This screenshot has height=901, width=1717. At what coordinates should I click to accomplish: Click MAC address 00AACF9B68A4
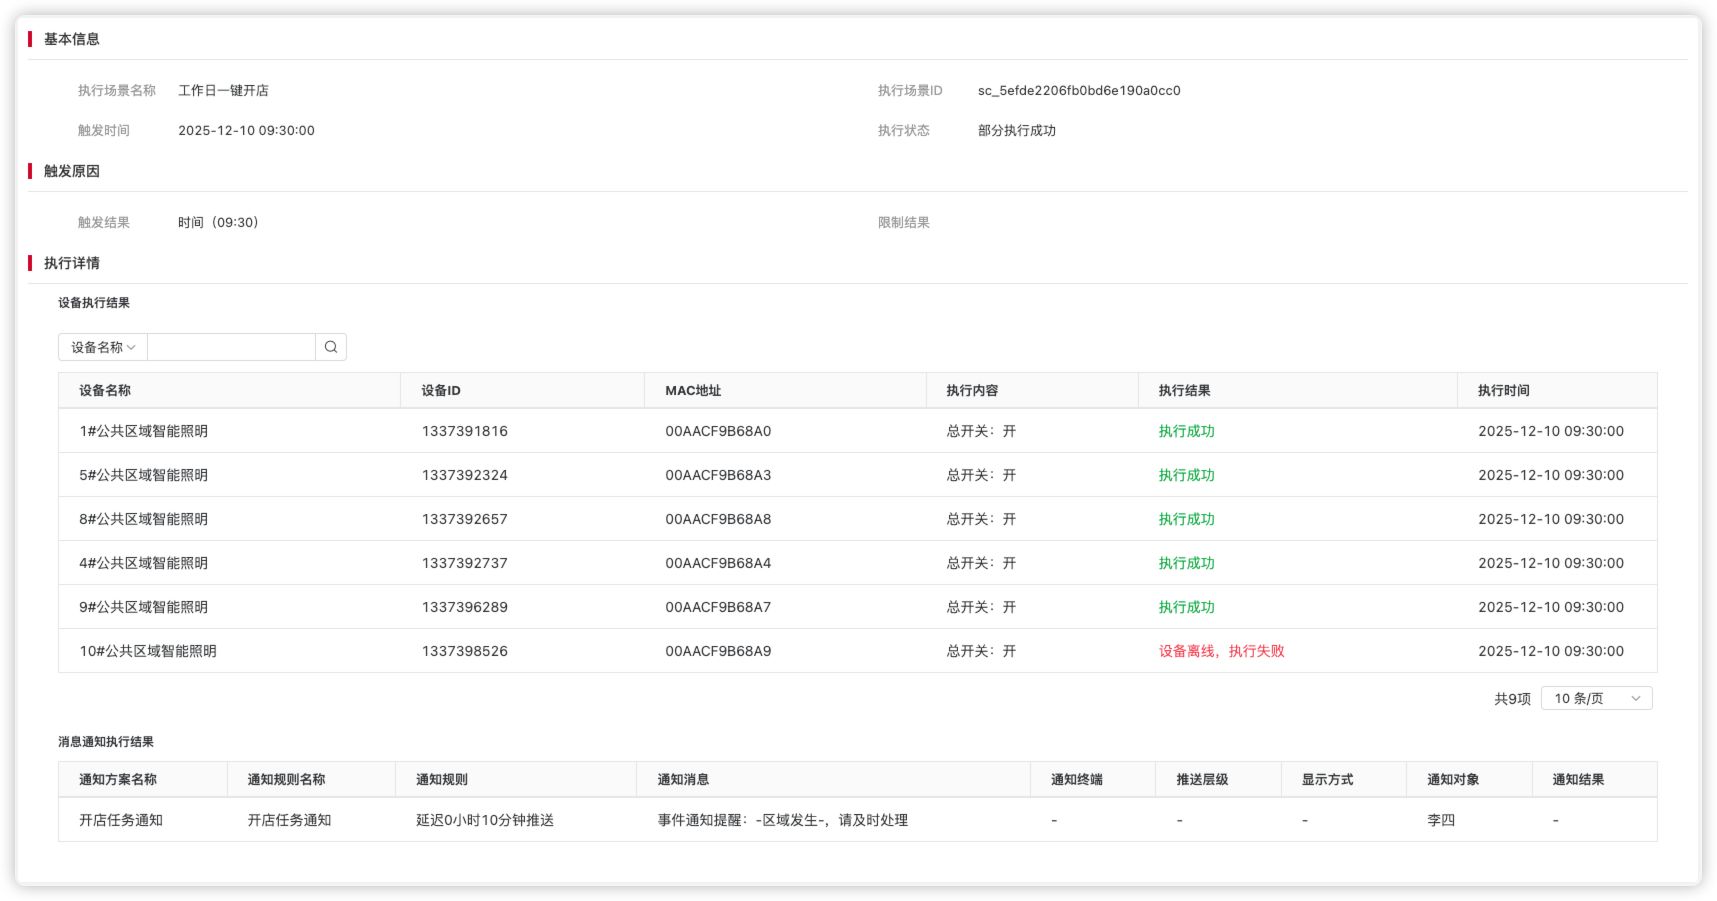[x=718, y=563]
